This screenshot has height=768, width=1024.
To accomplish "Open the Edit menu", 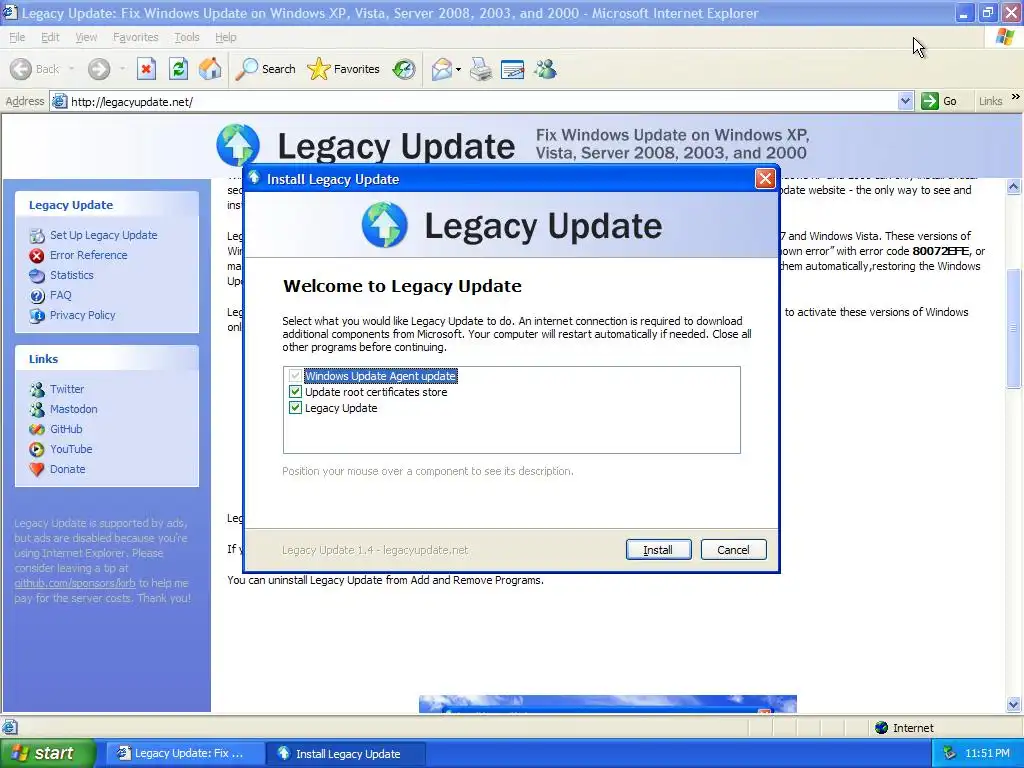I will pos(50,37).
